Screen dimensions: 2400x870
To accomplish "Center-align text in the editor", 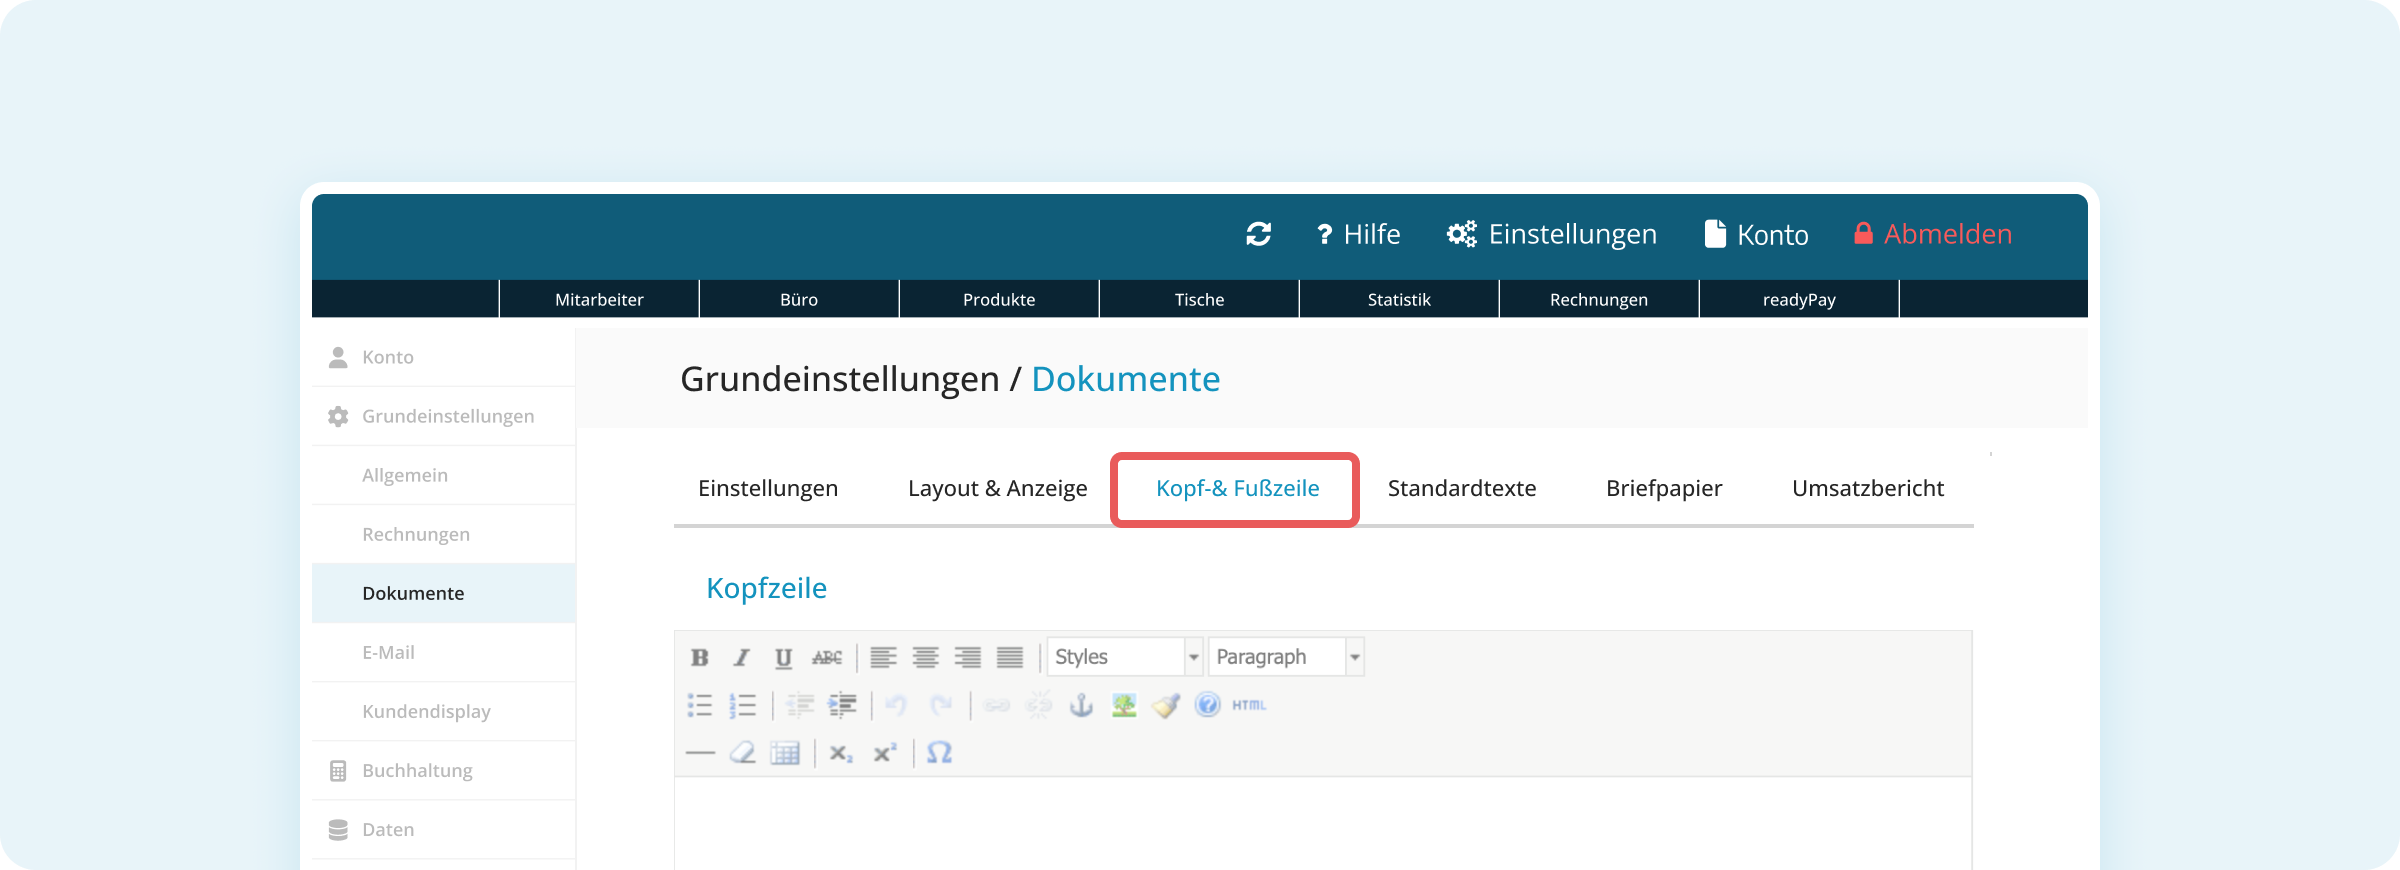I will click(926, 657).
